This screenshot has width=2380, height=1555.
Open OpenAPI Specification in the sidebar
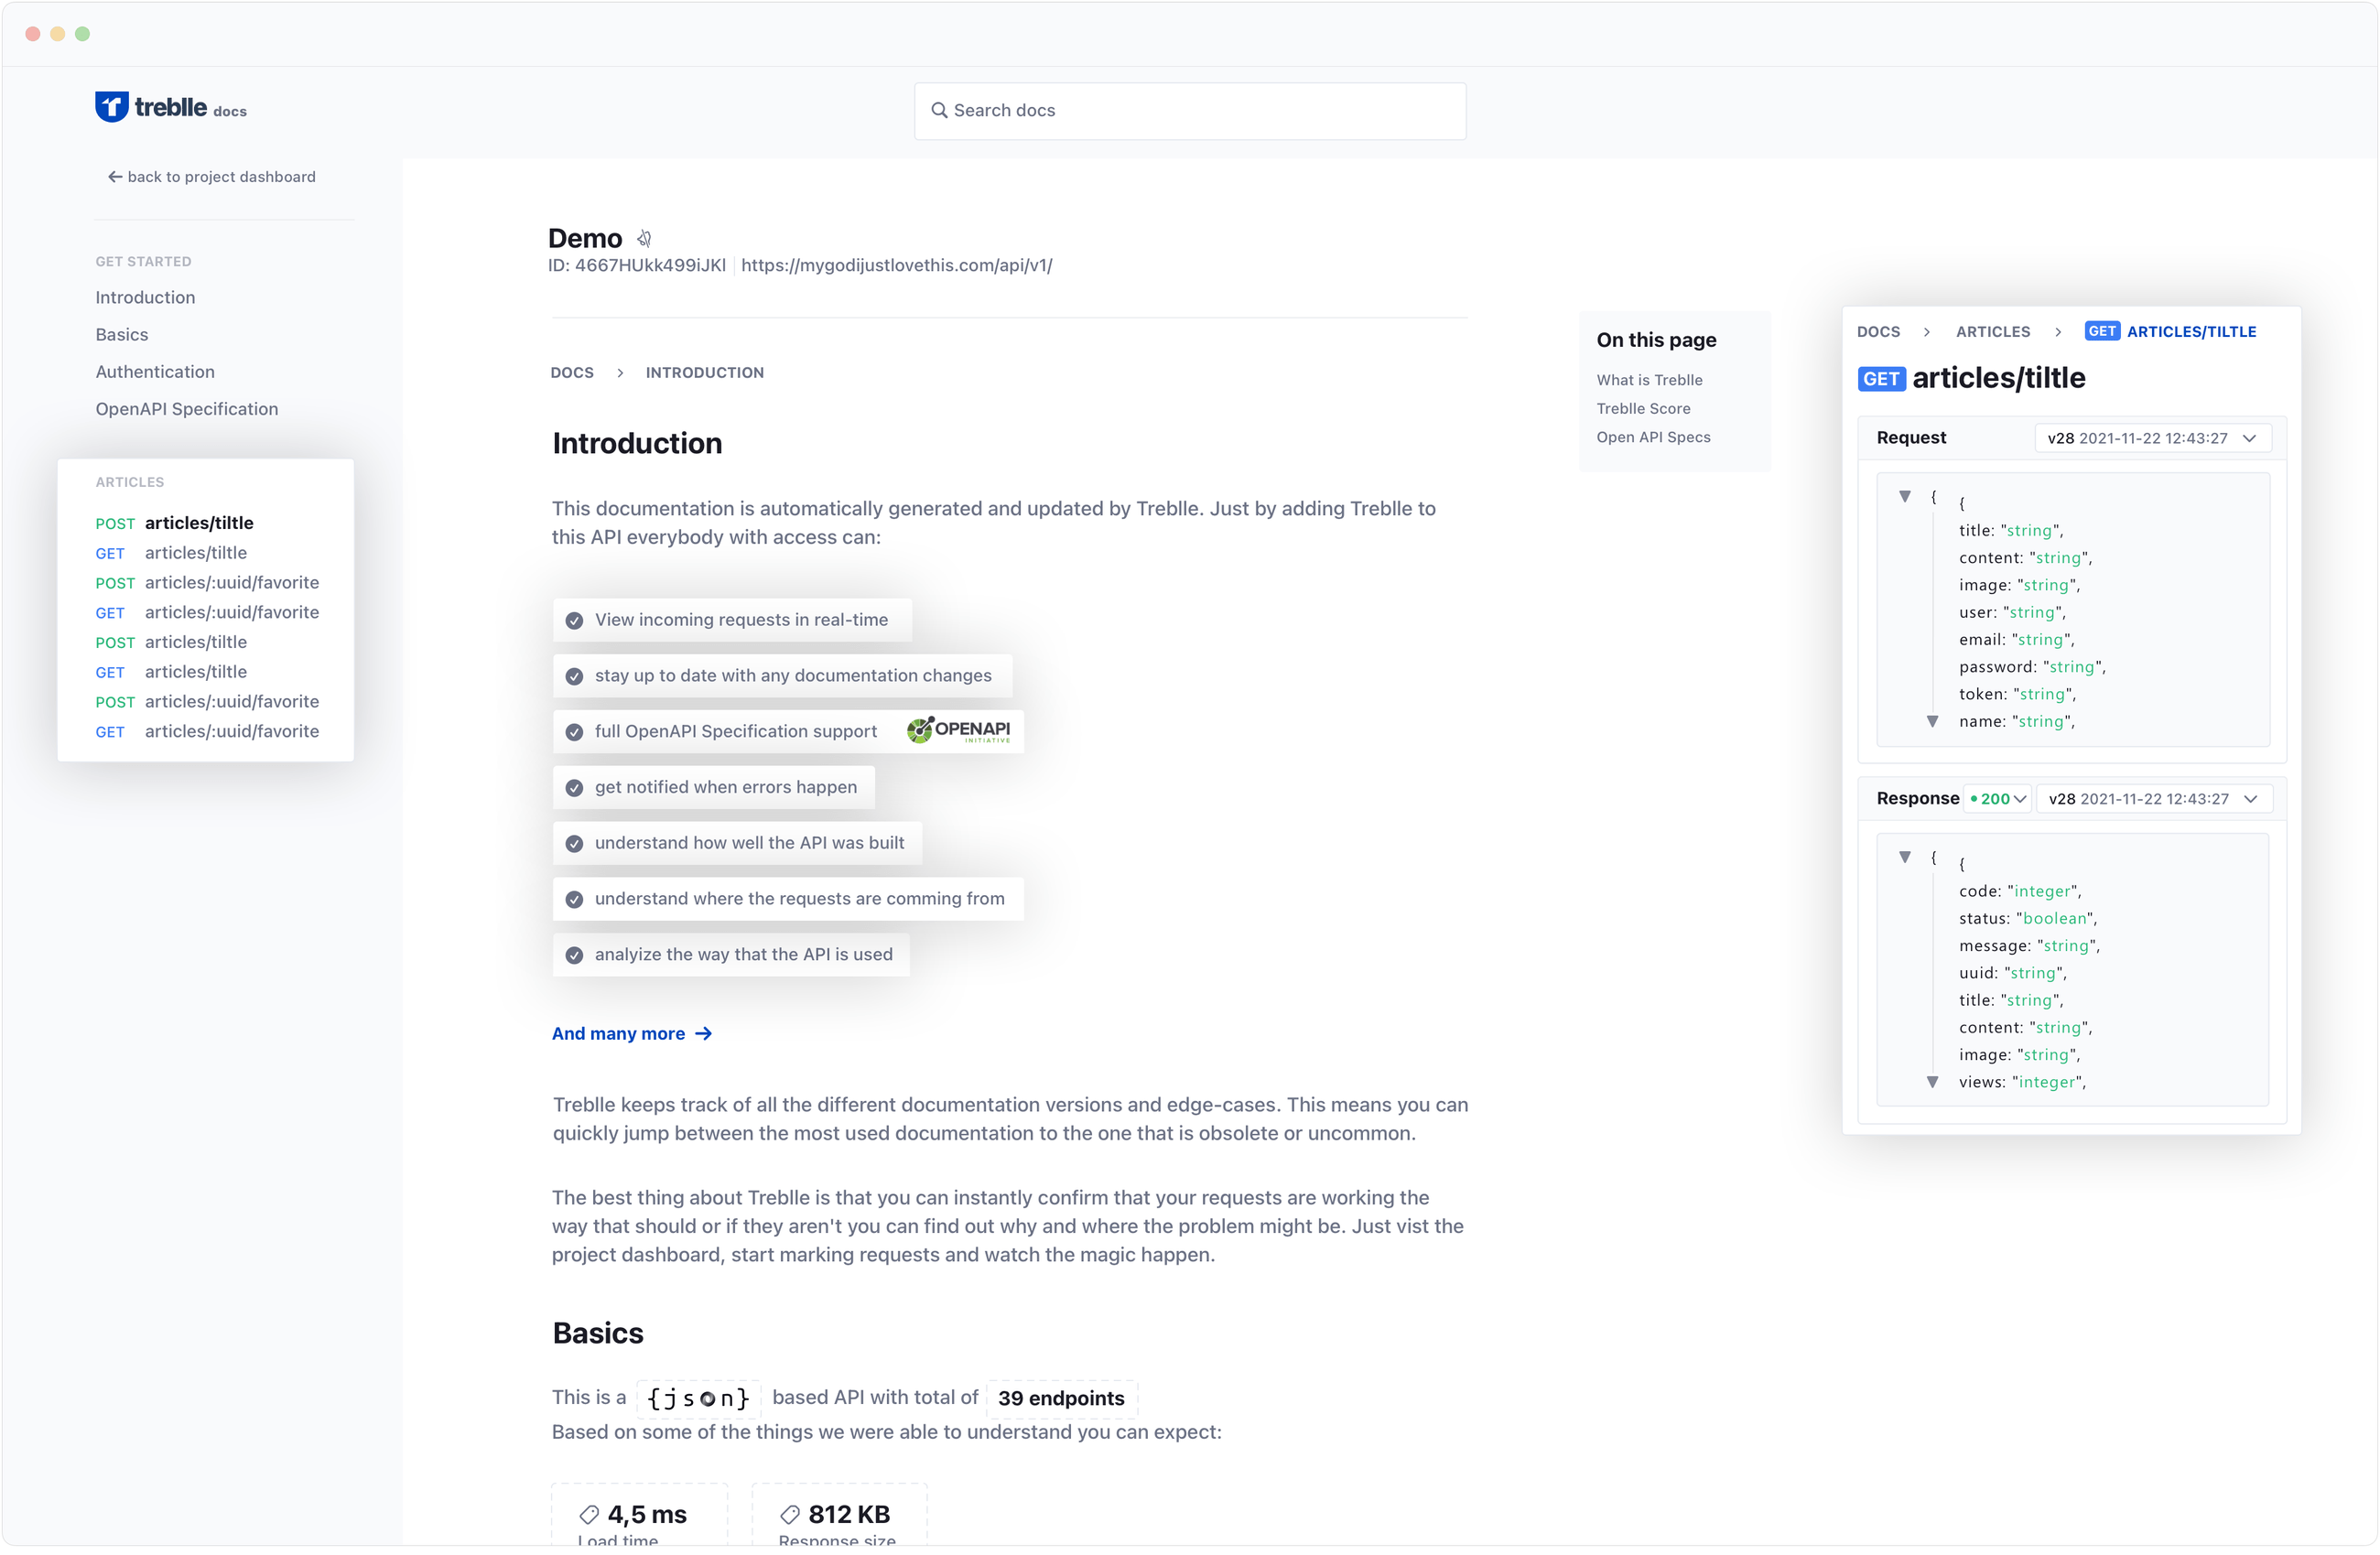click(187, 408)
